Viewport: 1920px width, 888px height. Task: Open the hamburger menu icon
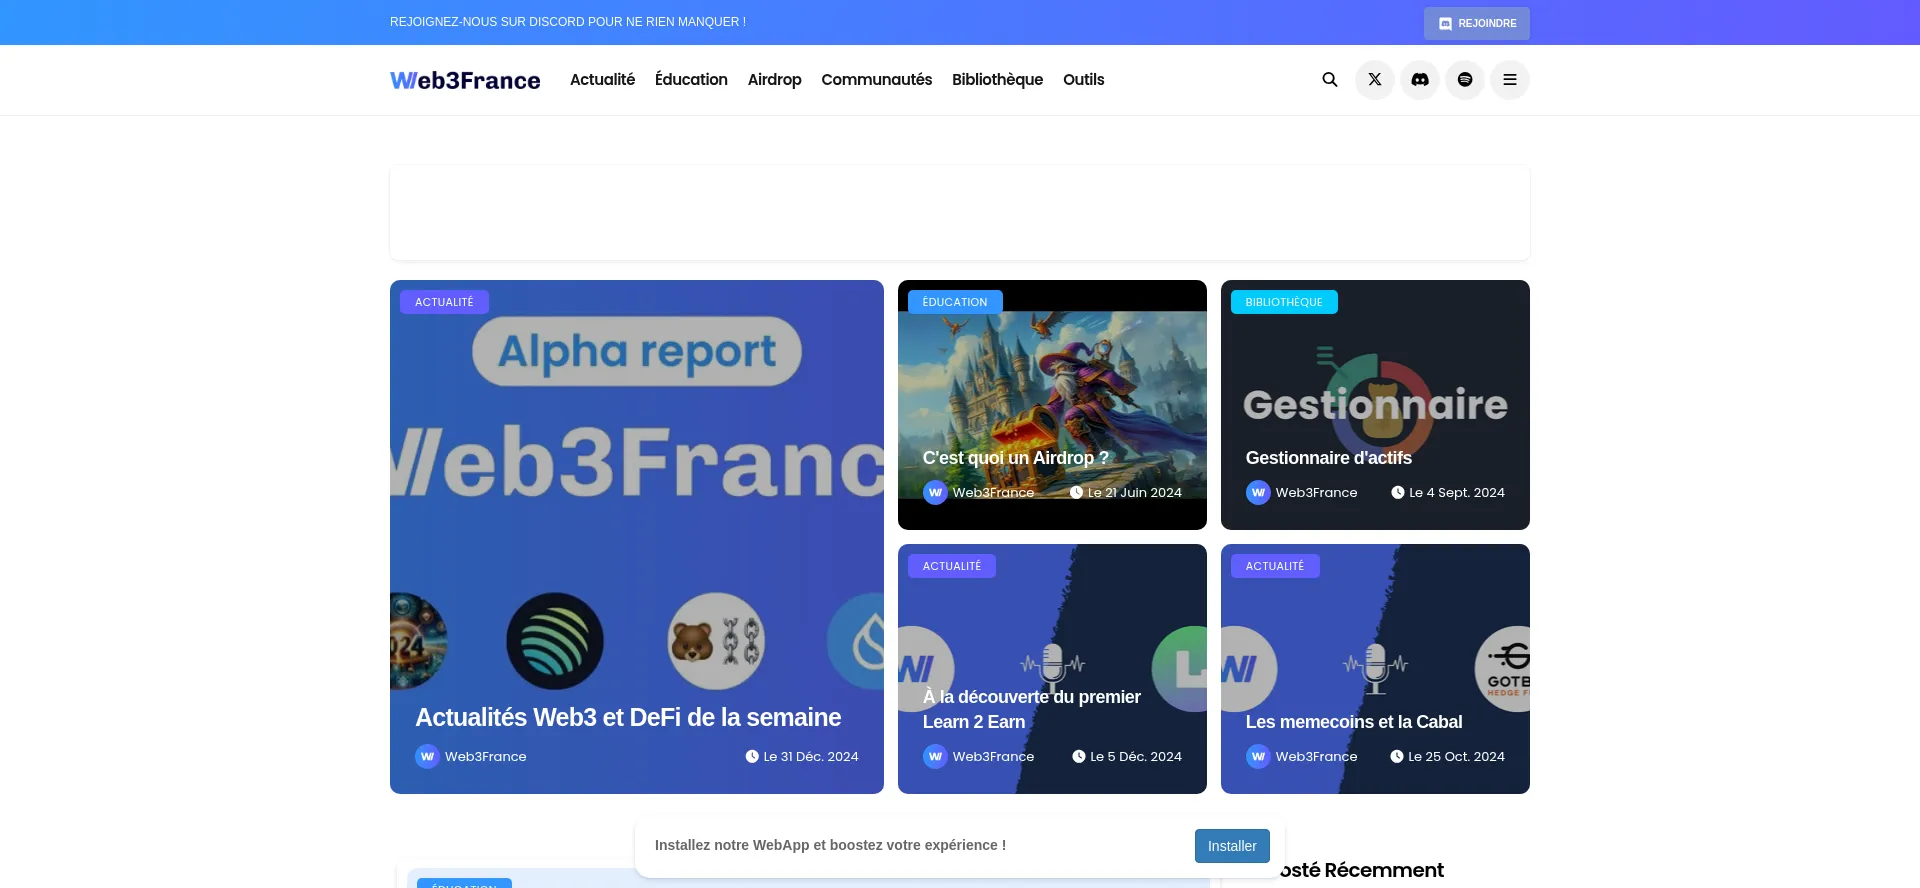tap(1510, 80)
